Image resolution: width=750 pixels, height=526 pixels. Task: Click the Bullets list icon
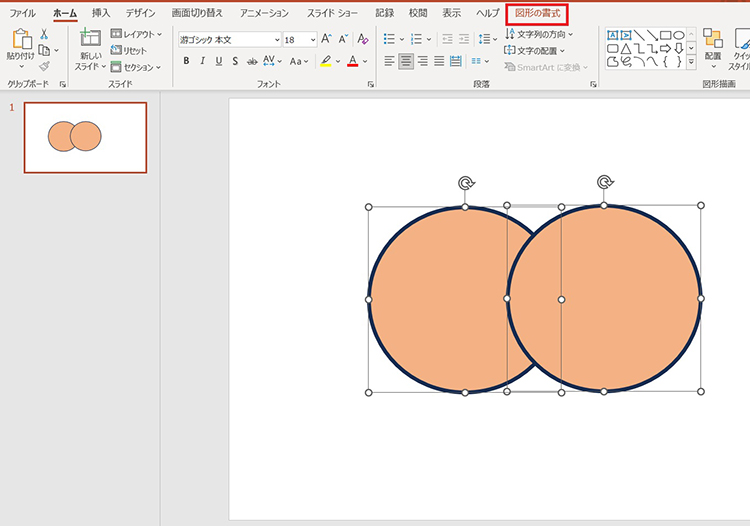click(x=388, y=39)
